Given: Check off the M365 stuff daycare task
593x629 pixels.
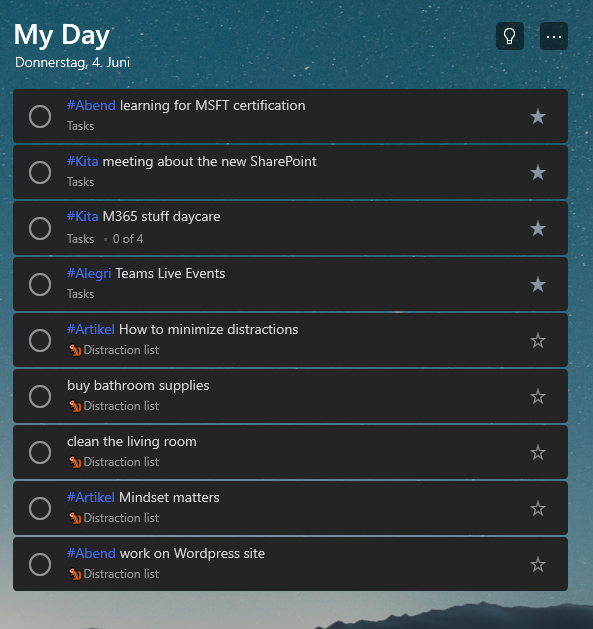Looking at the screenshot, I should 40,229.
